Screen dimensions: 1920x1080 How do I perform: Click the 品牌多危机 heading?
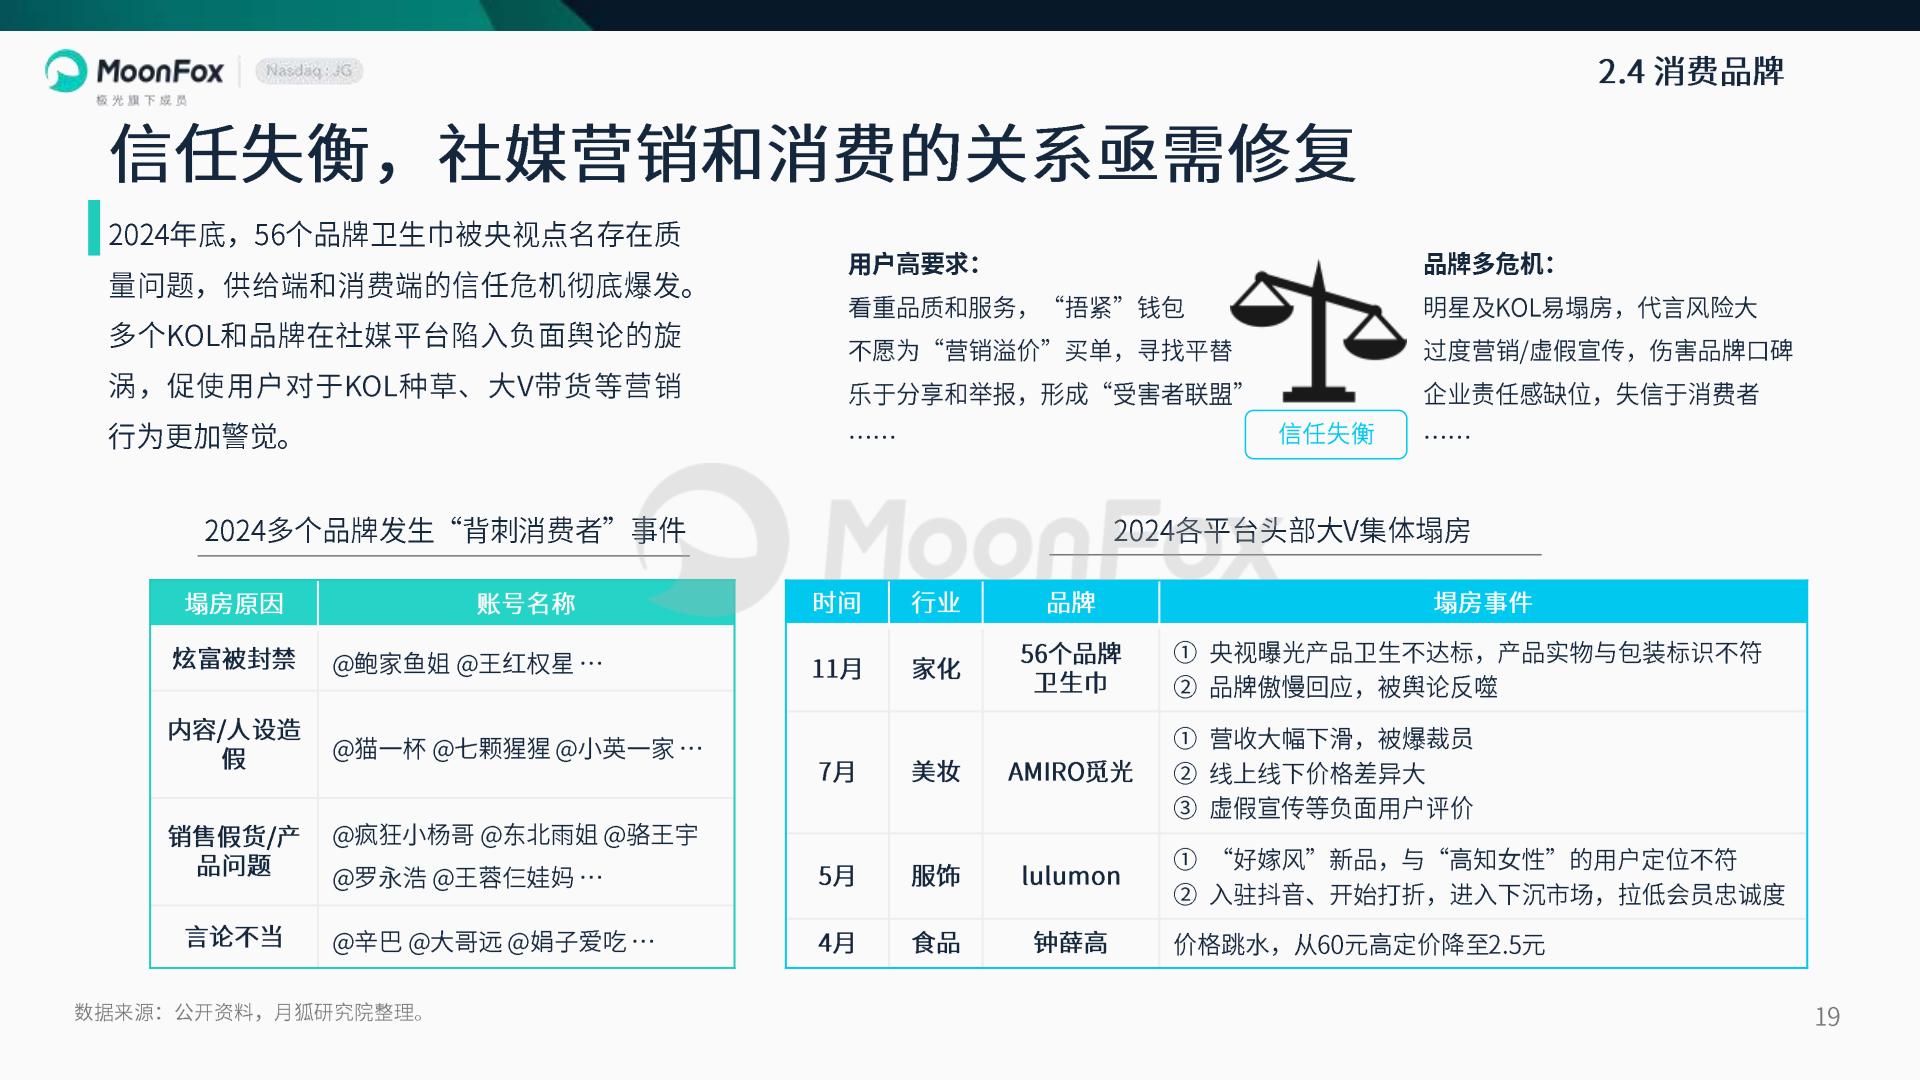tap(1489, 264)
